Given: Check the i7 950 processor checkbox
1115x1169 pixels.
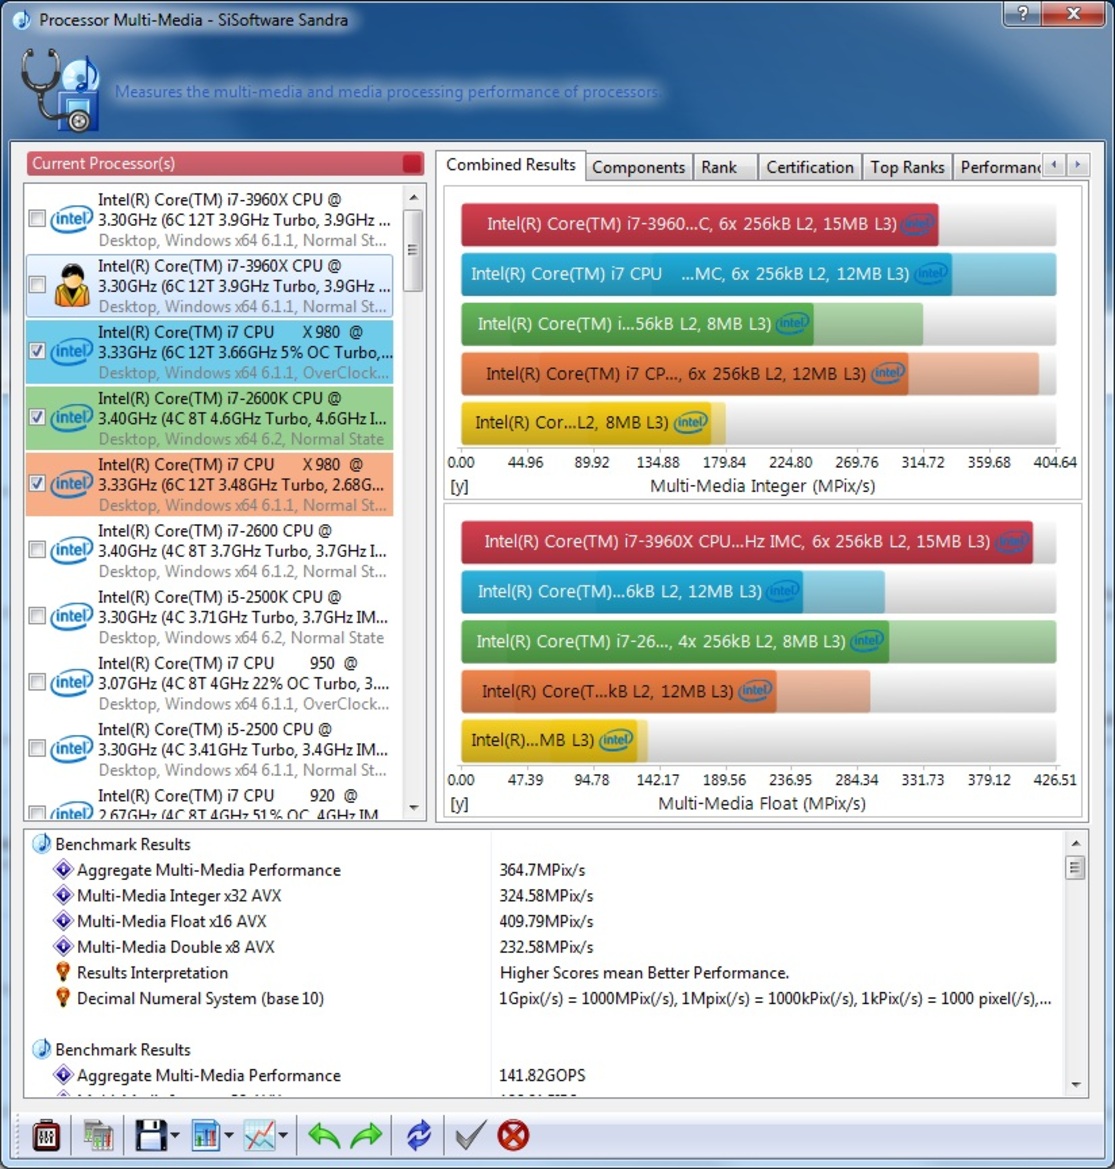Looking at the screenshot, I should [x=37, y=682].
